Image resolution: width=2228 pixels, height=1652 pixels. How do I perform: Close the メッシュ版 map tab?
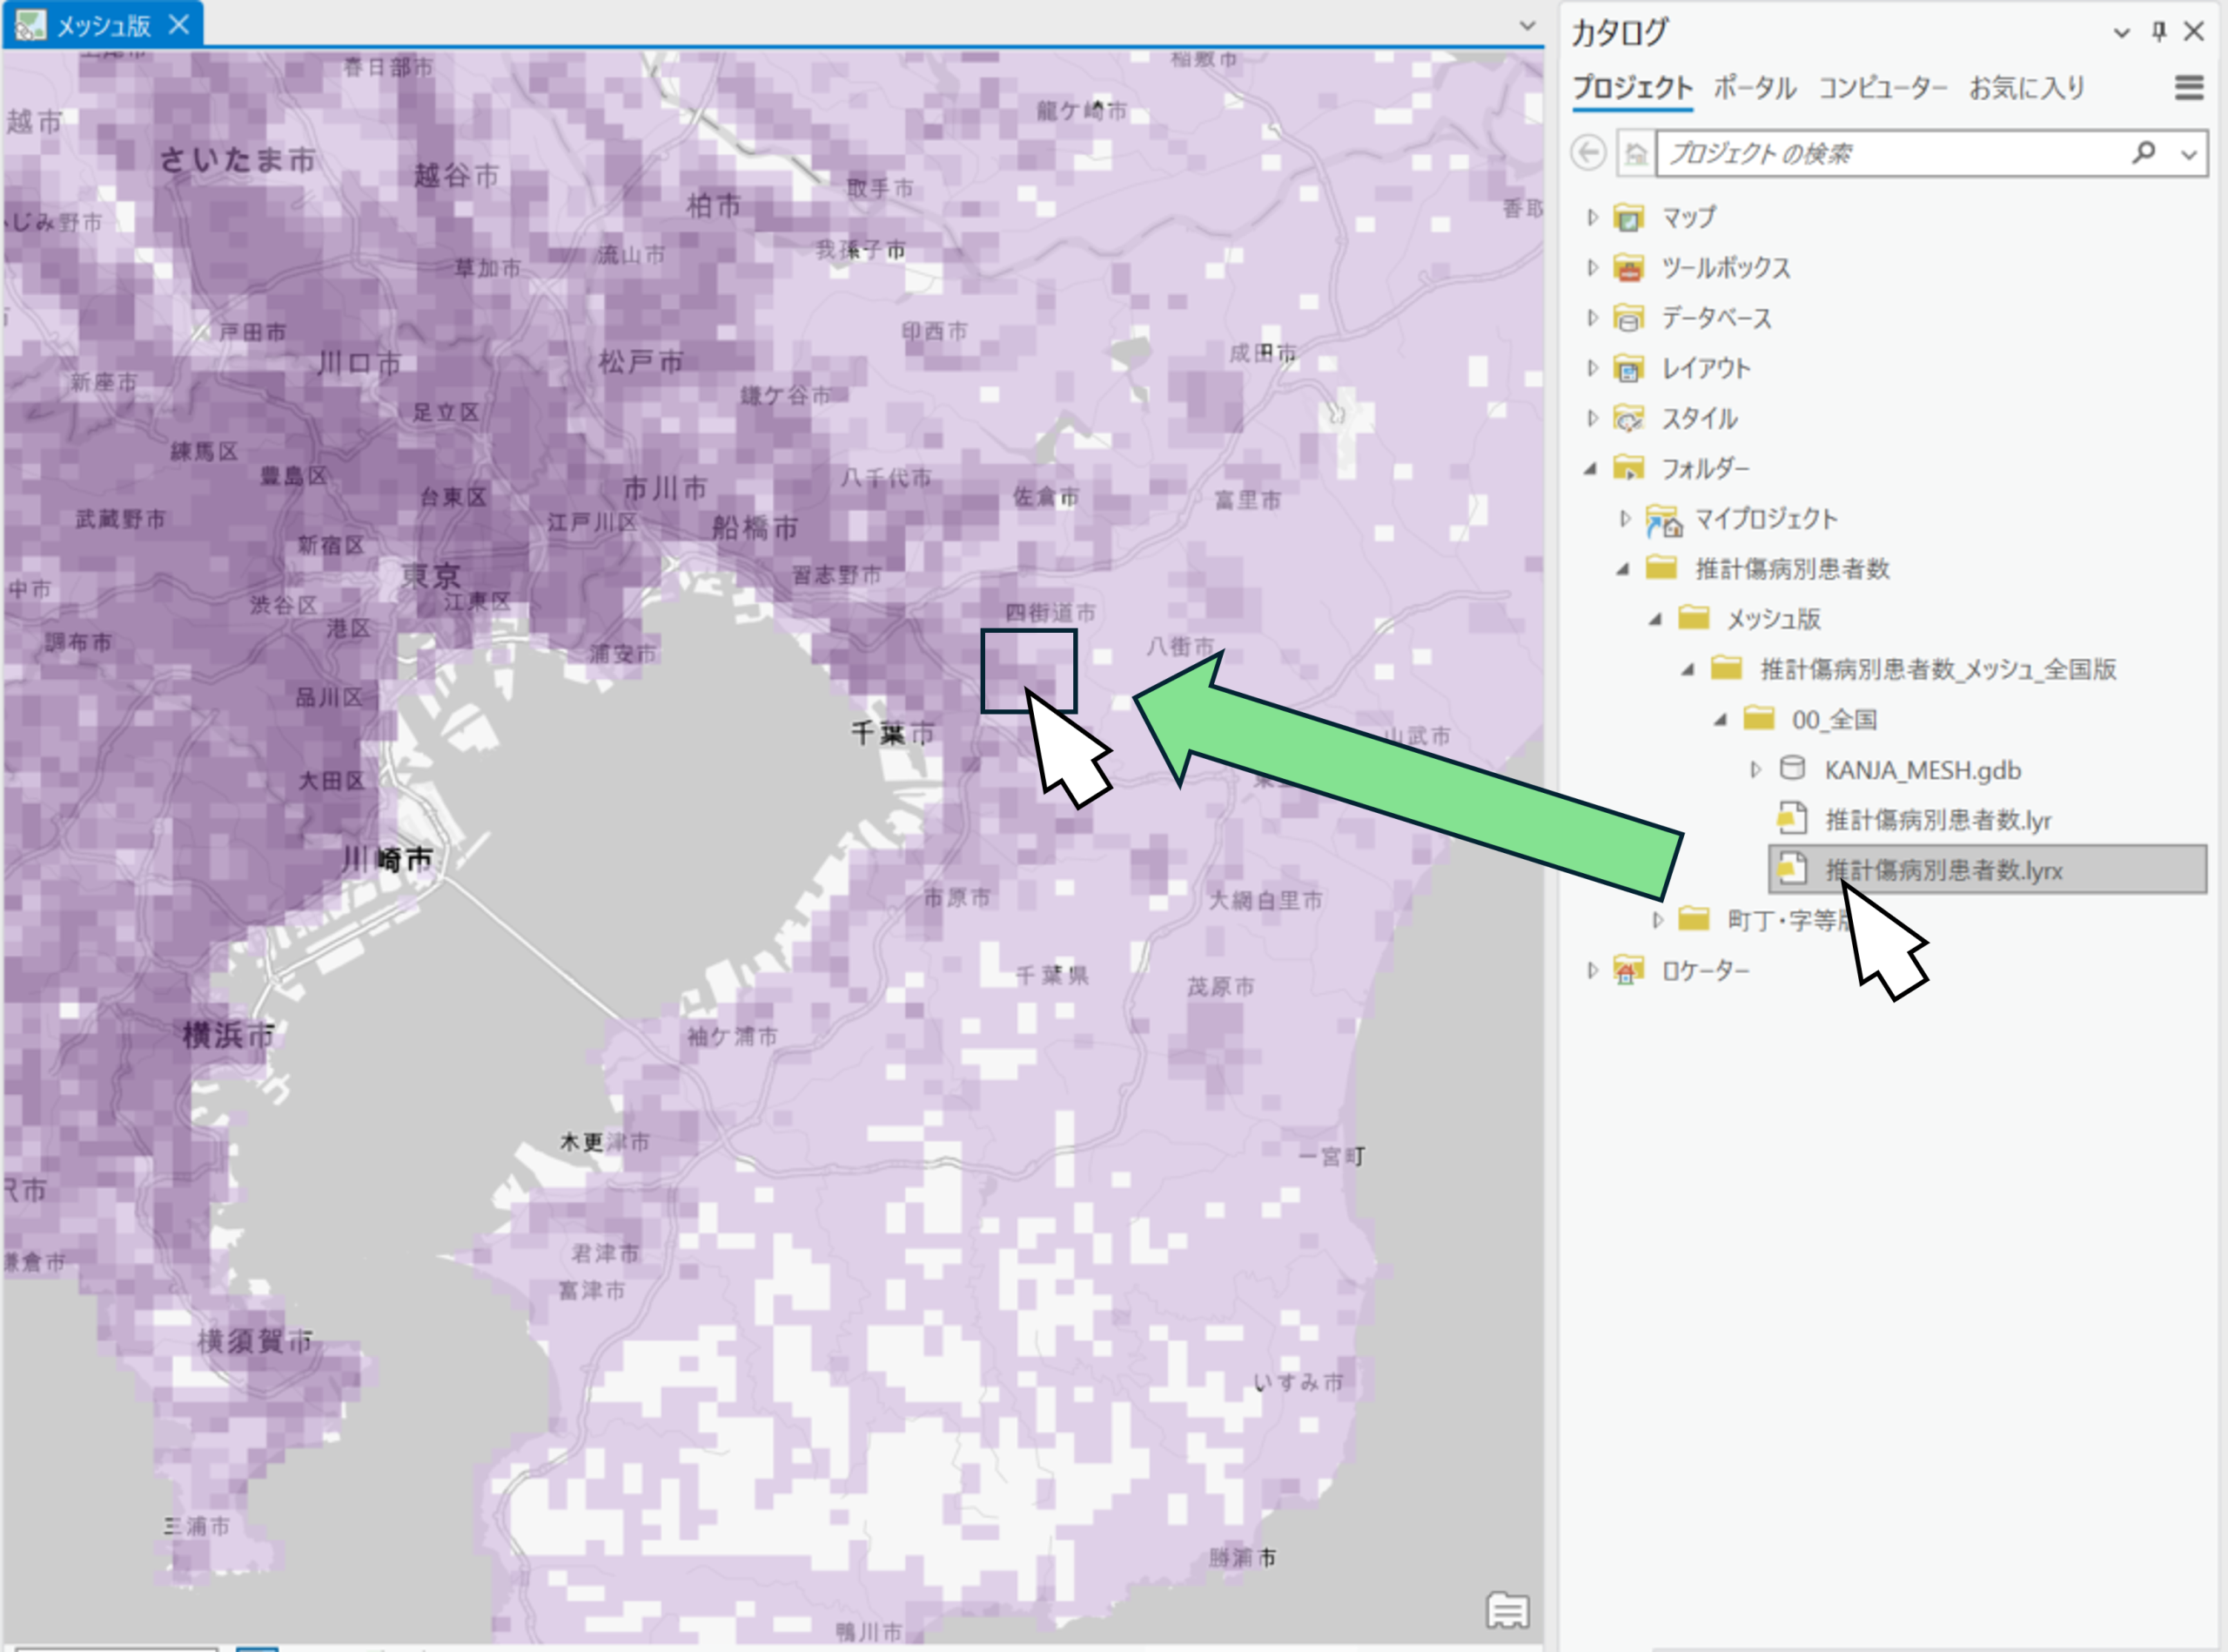tap(179, 24)
